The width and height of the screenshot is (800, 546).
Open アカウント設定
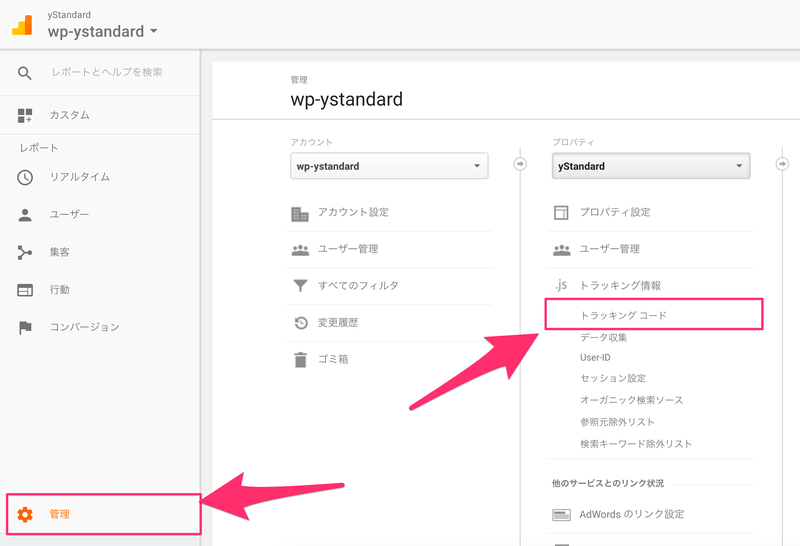coord(354,212)
